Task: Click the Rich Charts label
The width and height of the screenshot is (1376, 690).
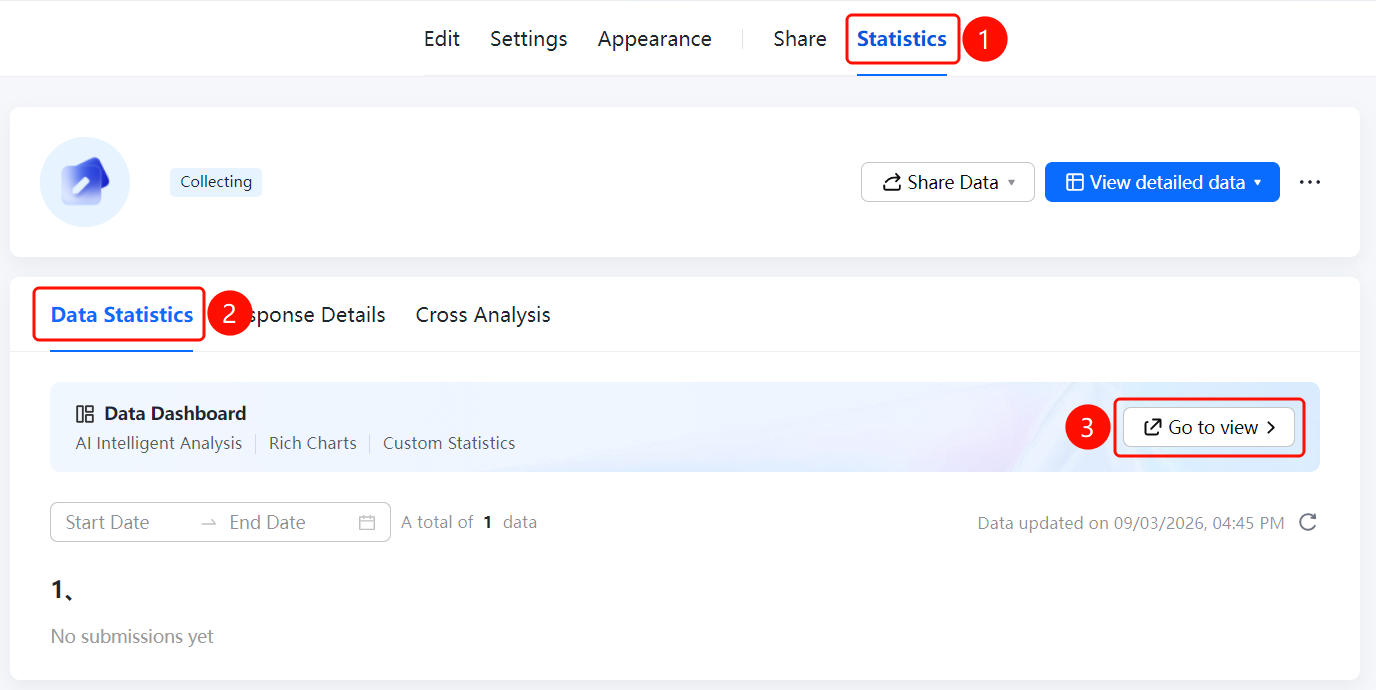Action: (x=313, y=443)
